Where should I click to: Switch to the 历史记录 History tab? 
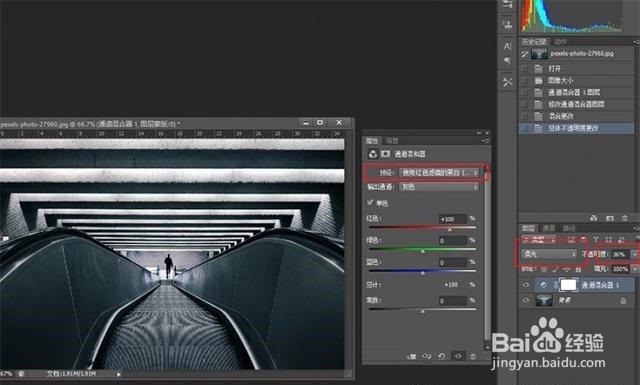pyautogui.click(x=534, y=42)
